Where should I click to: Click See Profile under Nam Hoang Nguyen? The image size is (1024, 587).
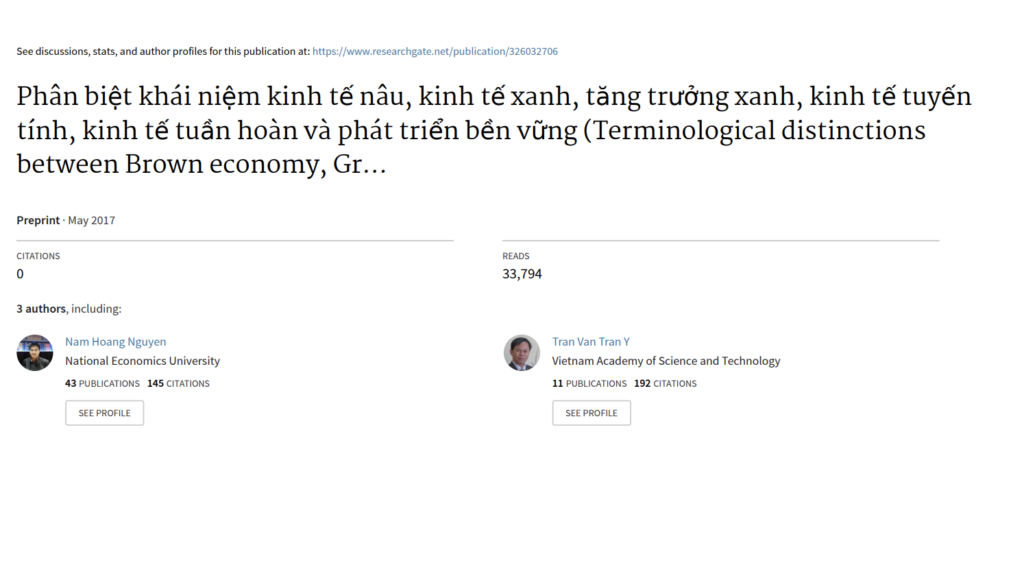click(104, 413)
